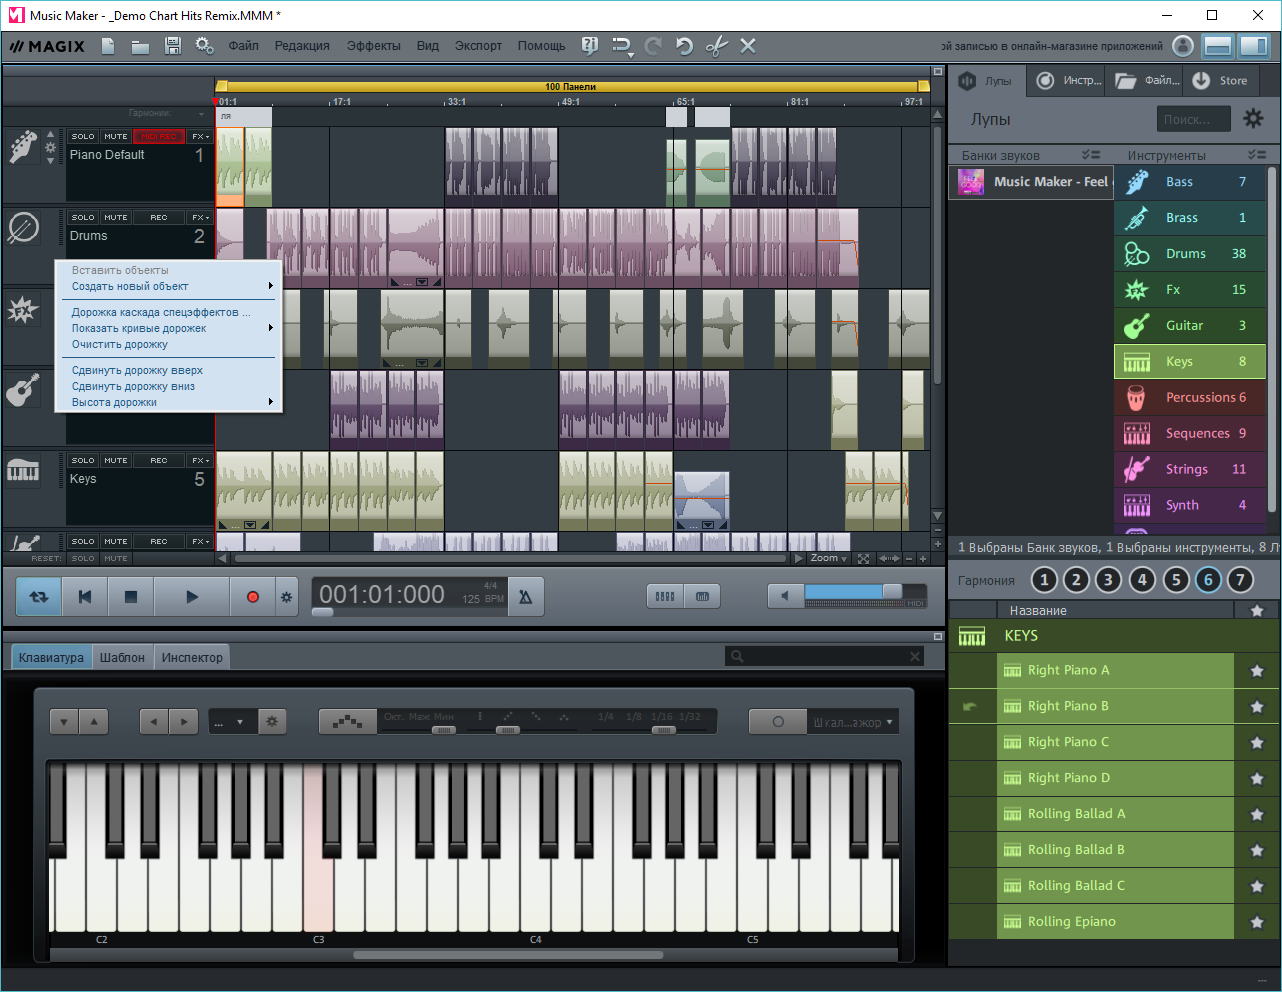Open the Zoom dropdown below the arranger
The width and height of the screenshot is (1282, 992).
[829, 558]
